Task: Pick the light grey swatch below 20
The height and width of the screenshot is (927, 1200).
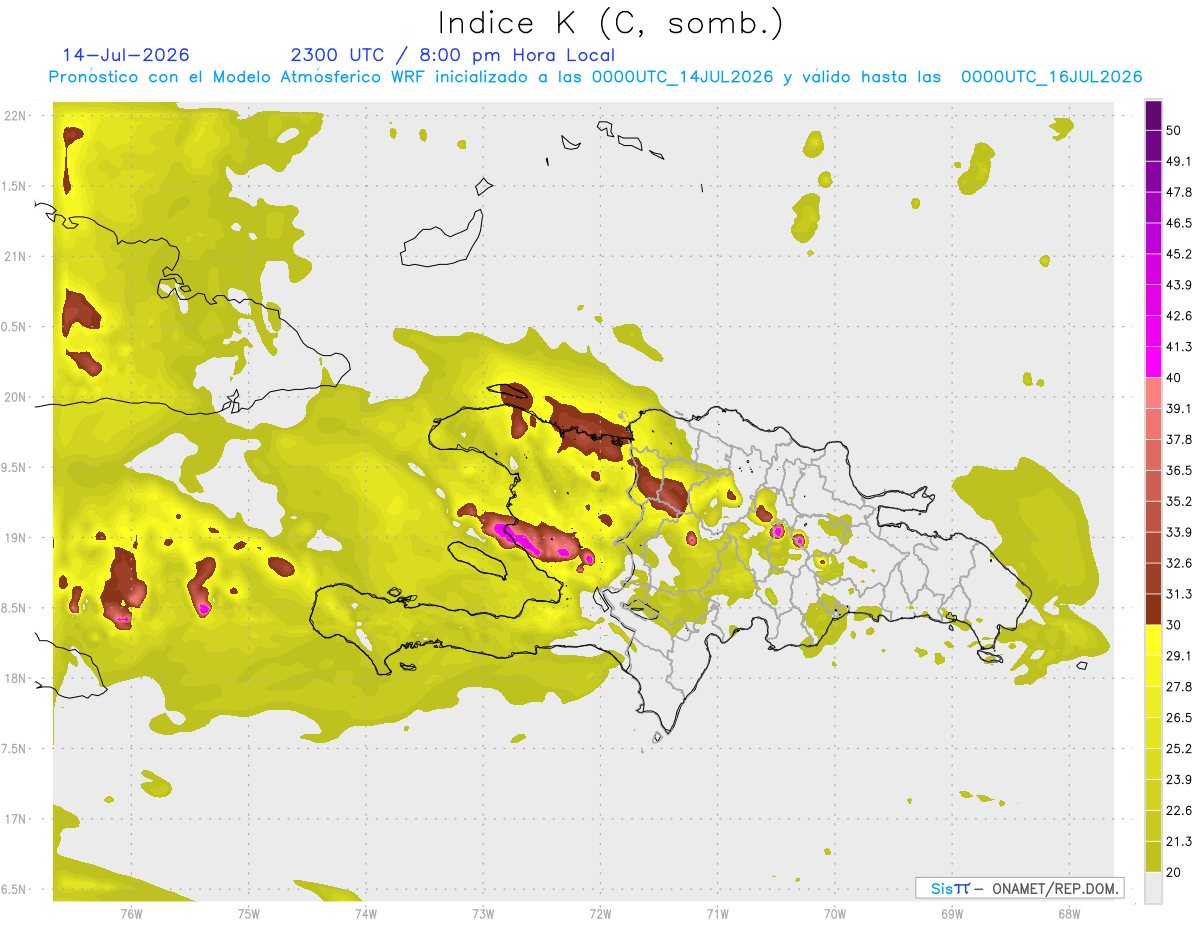Action: click(1153, 887)
